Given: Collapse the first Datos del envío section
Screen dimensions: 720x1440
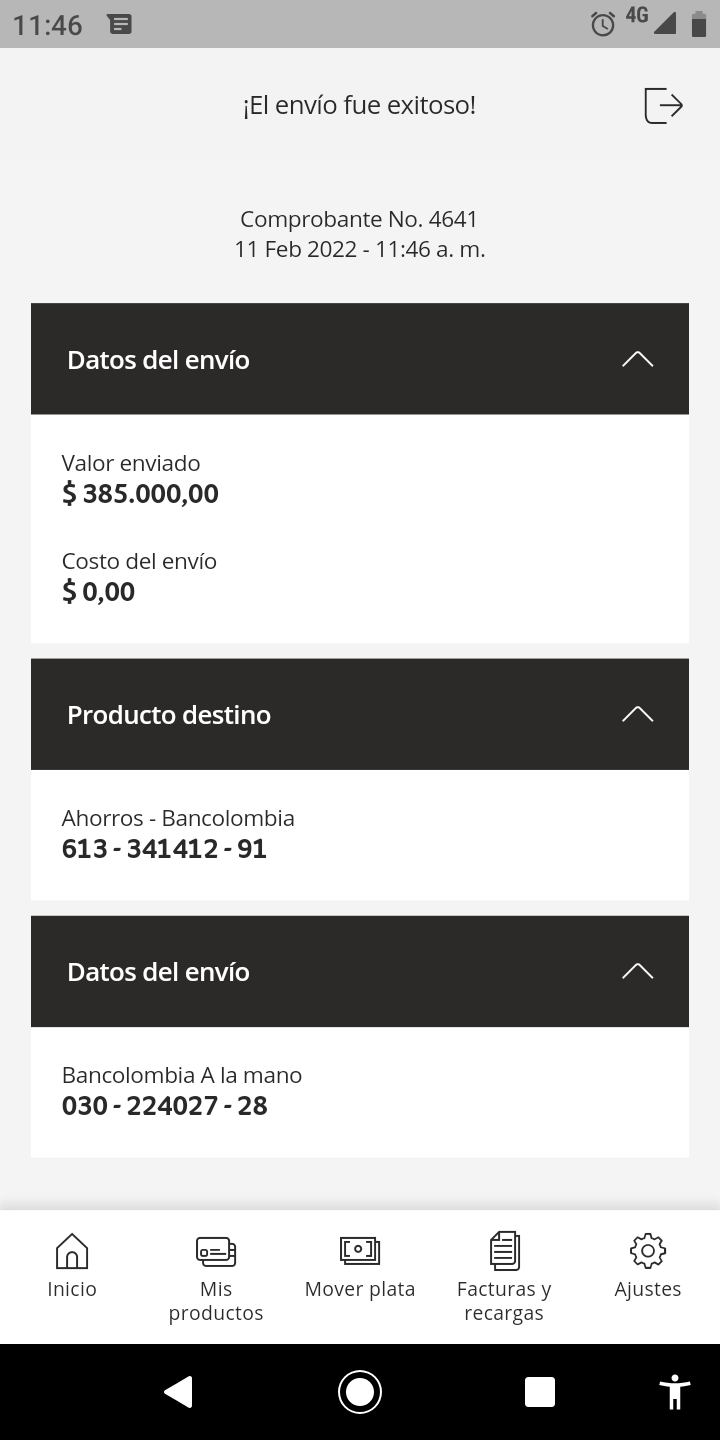Looking at the screenshot, I should pos(637,359).
